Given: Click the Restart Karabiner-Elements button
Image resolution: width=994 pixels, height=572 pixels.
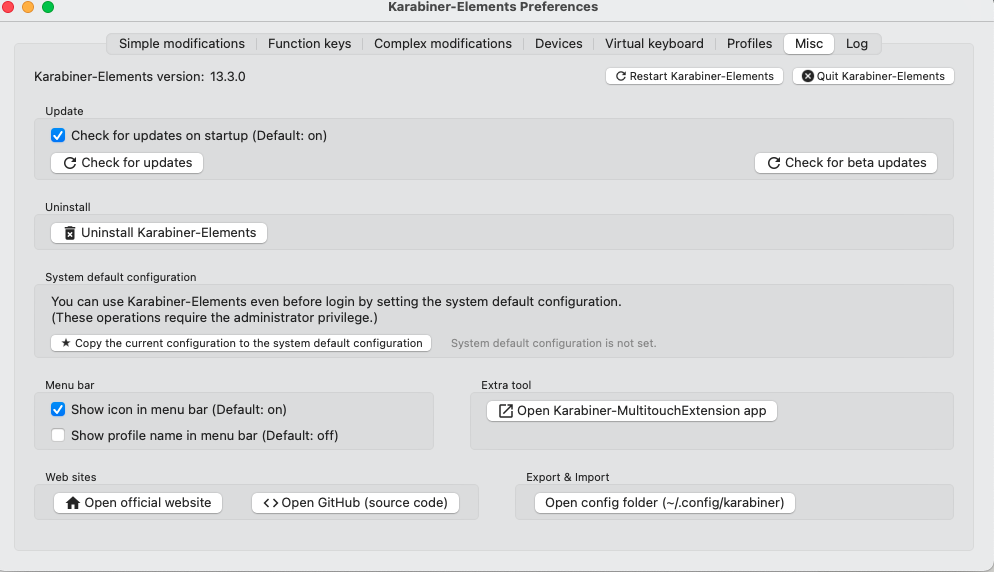Looking at the screenshot, I should pos(694,76).
